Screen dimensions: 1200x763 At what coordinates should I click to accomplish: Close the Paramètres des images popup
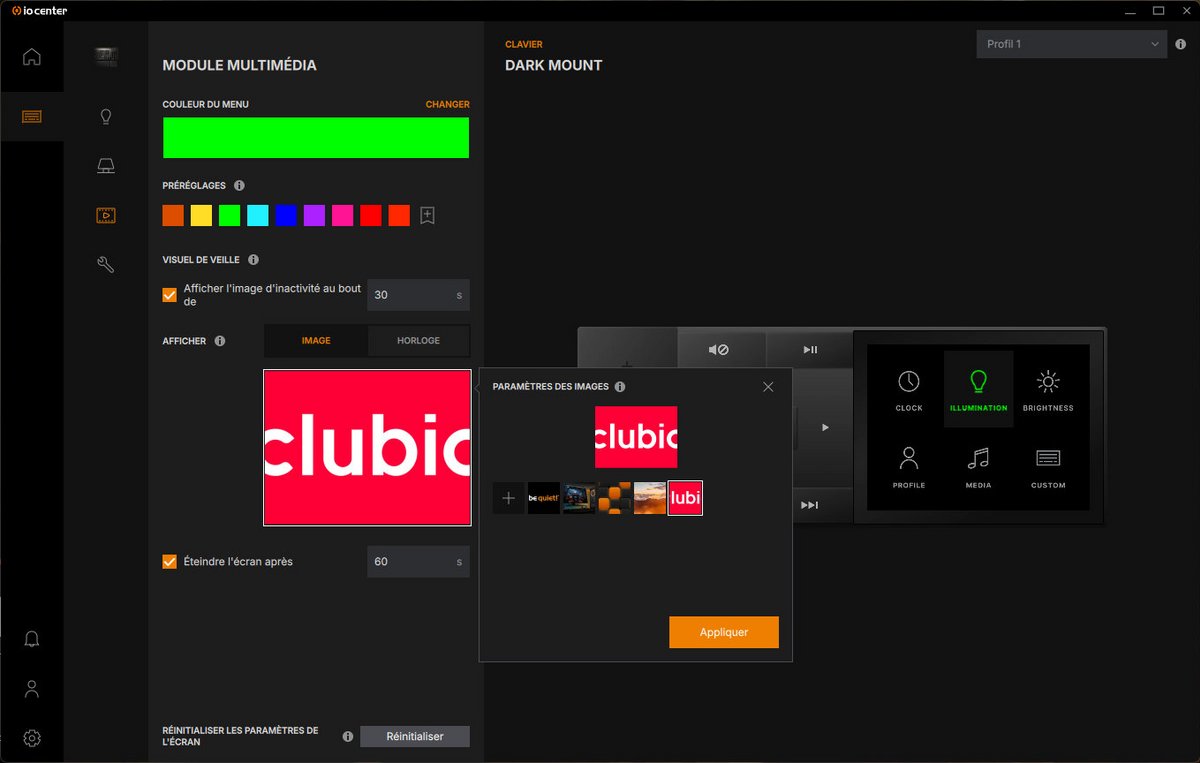768,387
